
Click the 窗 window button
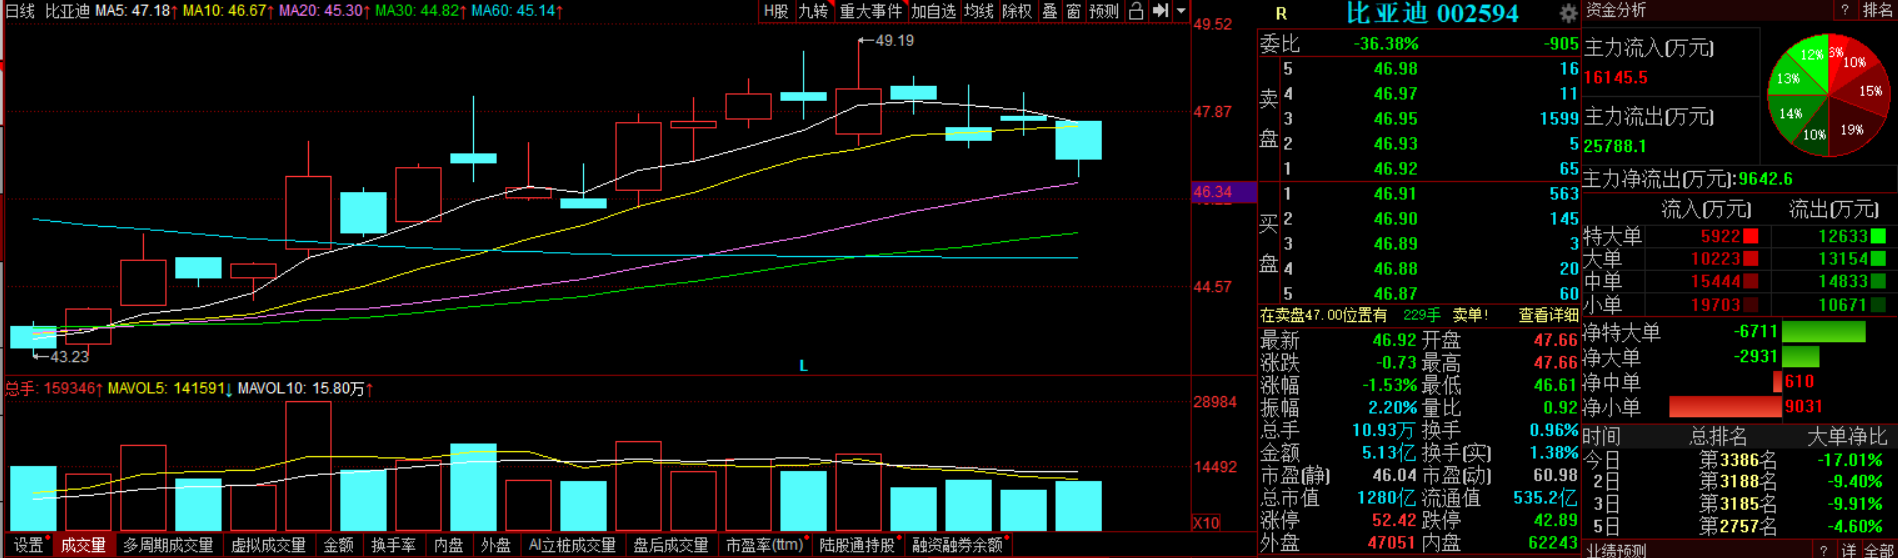[1073, 11]
